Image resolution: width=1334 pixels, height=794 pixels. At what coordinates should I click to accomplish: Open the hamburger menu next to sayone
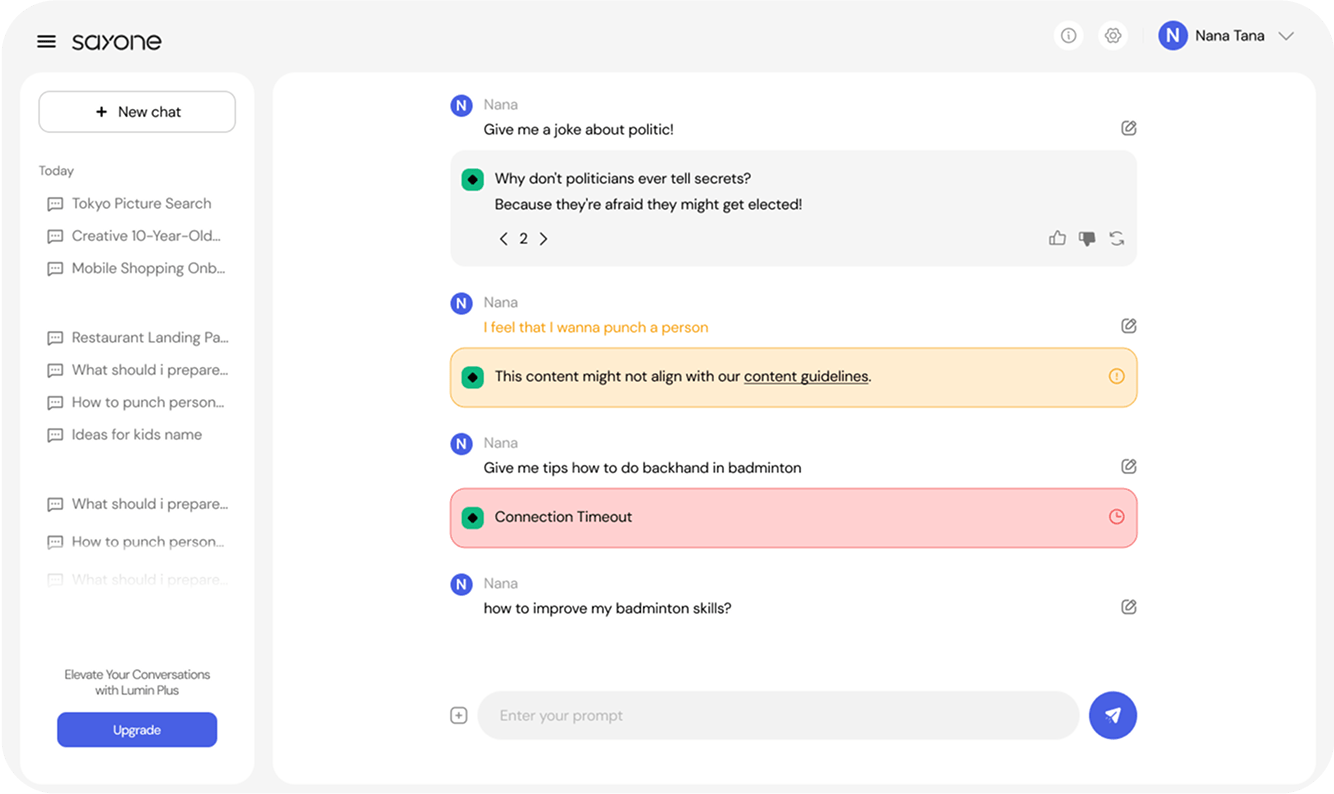[x=46, y=41]
